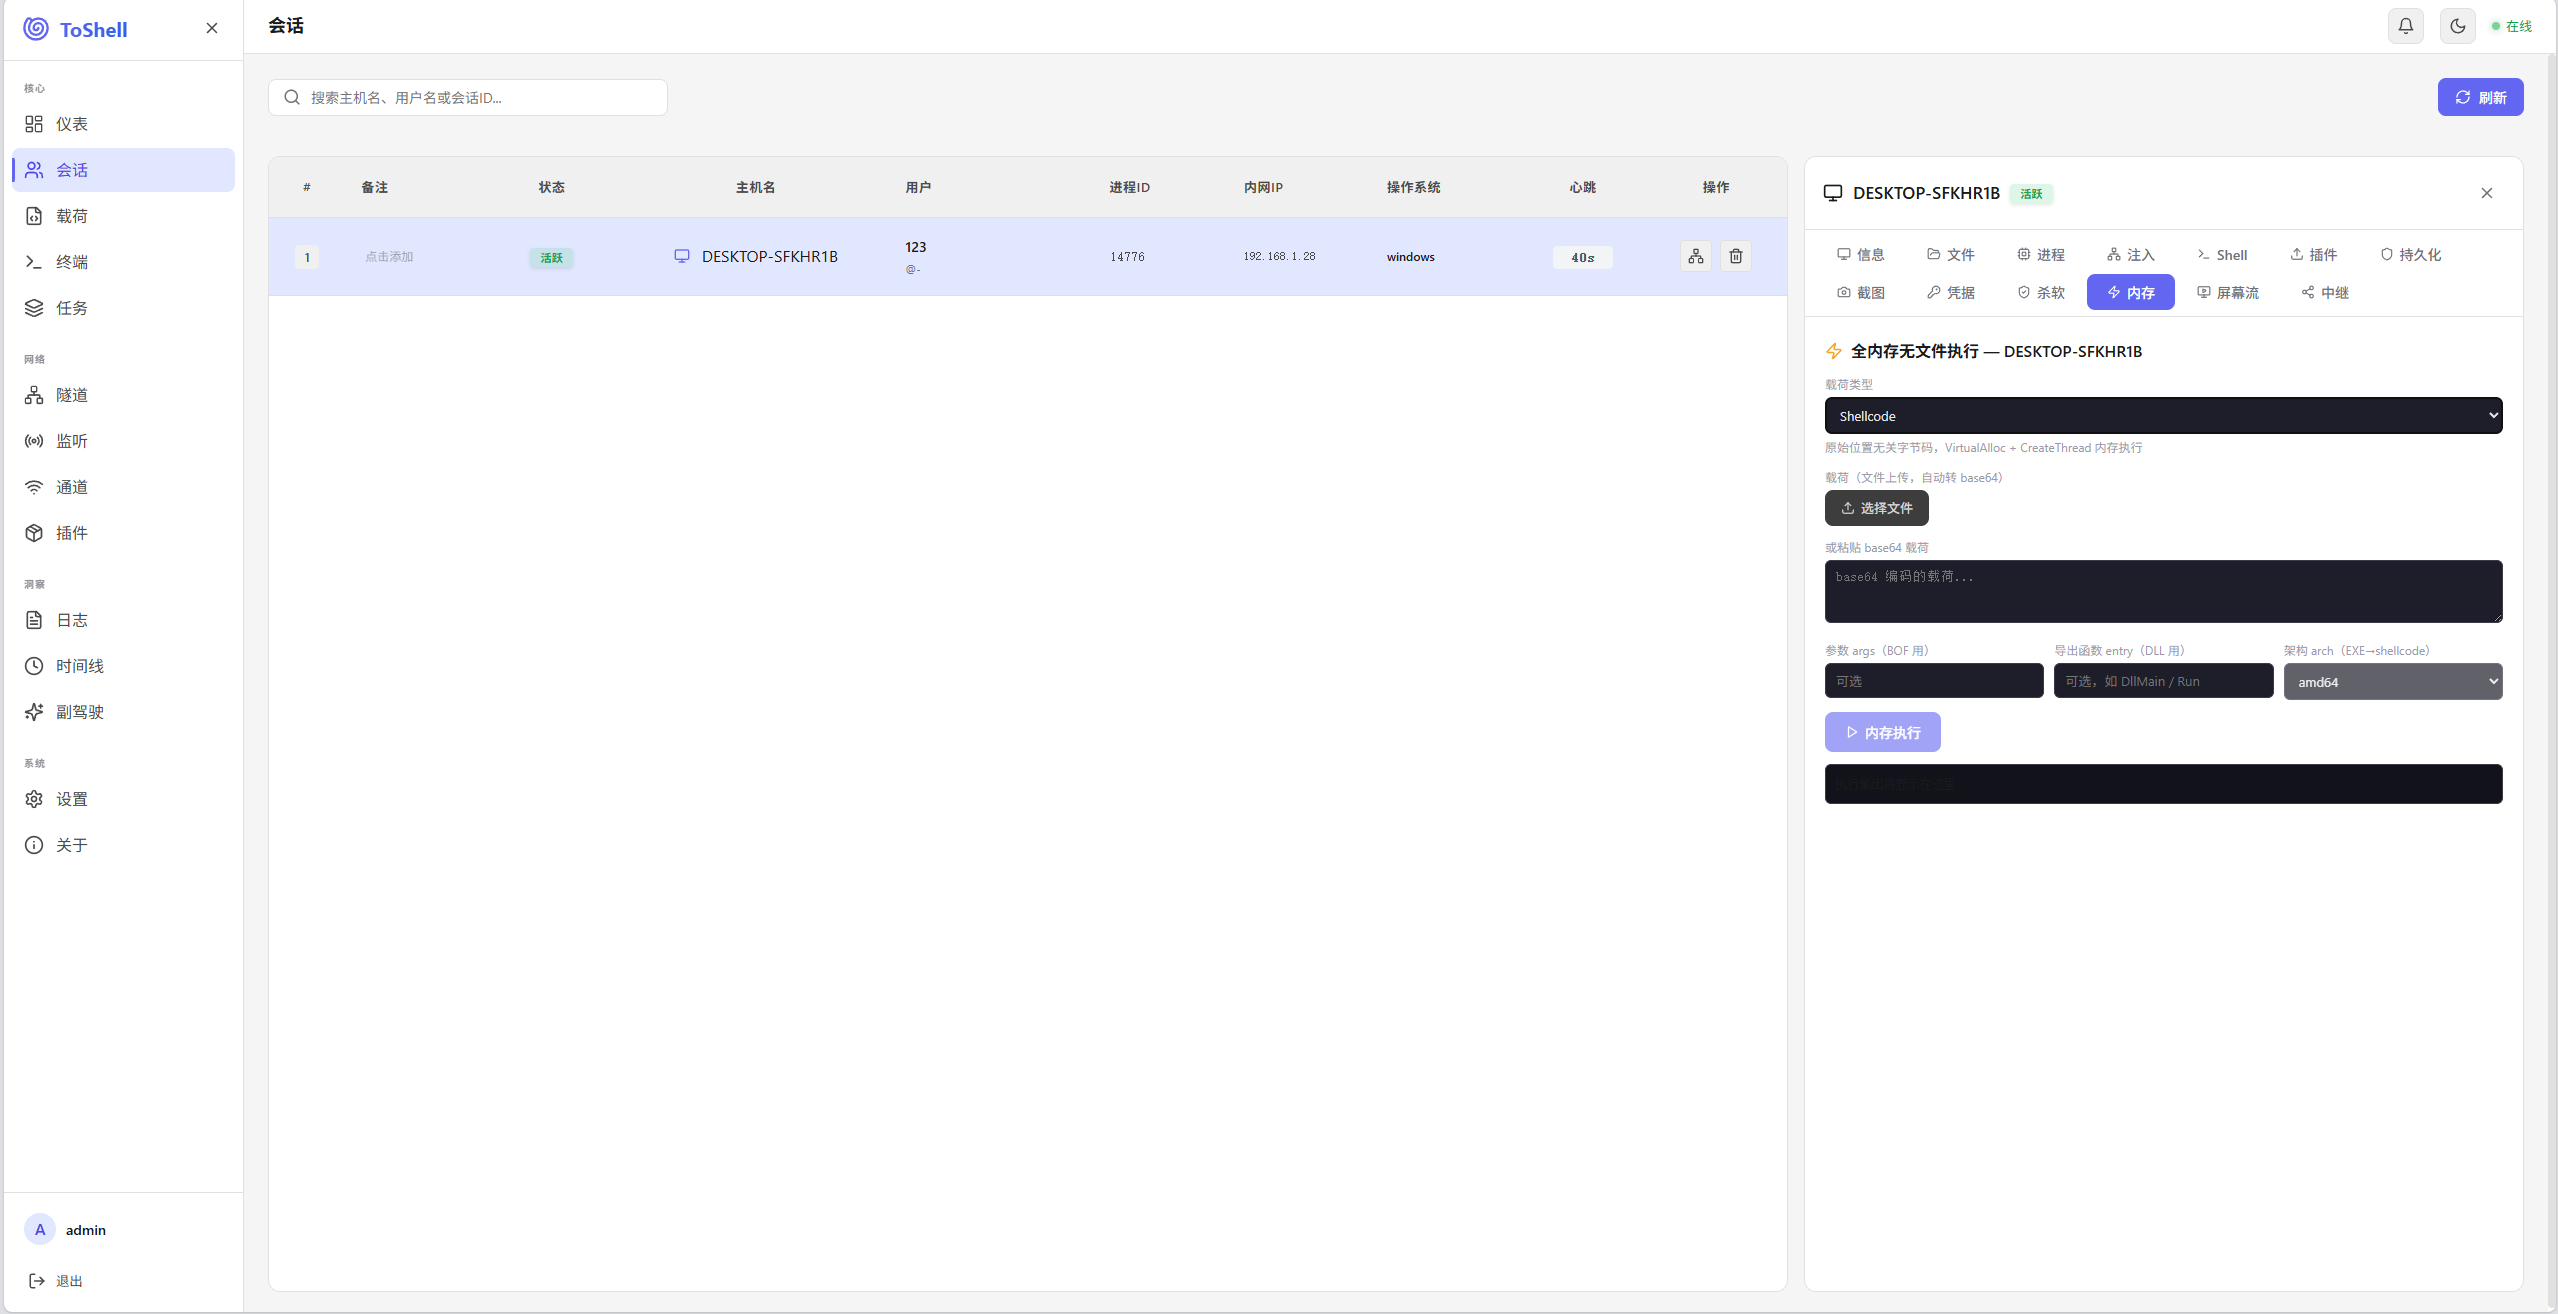2558x1314 pixels.
Task: Open the amd64 architecture dropdown
Action: click(x=2393, y=682)
